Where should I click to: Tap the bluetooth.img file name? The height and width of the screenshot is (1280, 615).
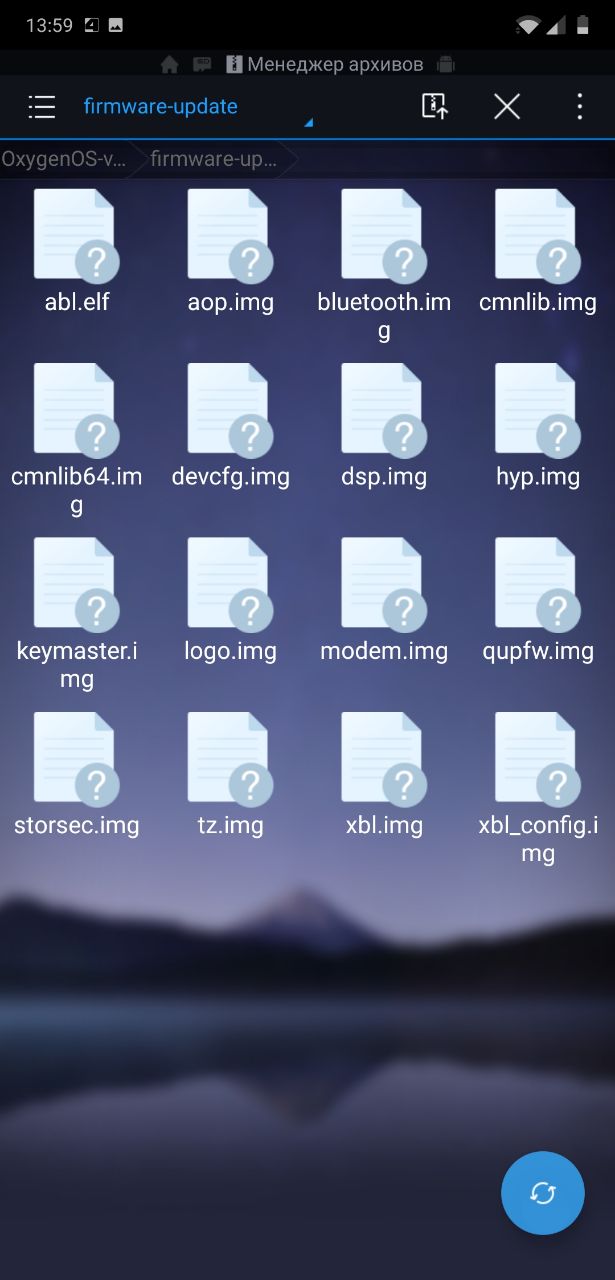pyautogui.click(x=384, y=316)
